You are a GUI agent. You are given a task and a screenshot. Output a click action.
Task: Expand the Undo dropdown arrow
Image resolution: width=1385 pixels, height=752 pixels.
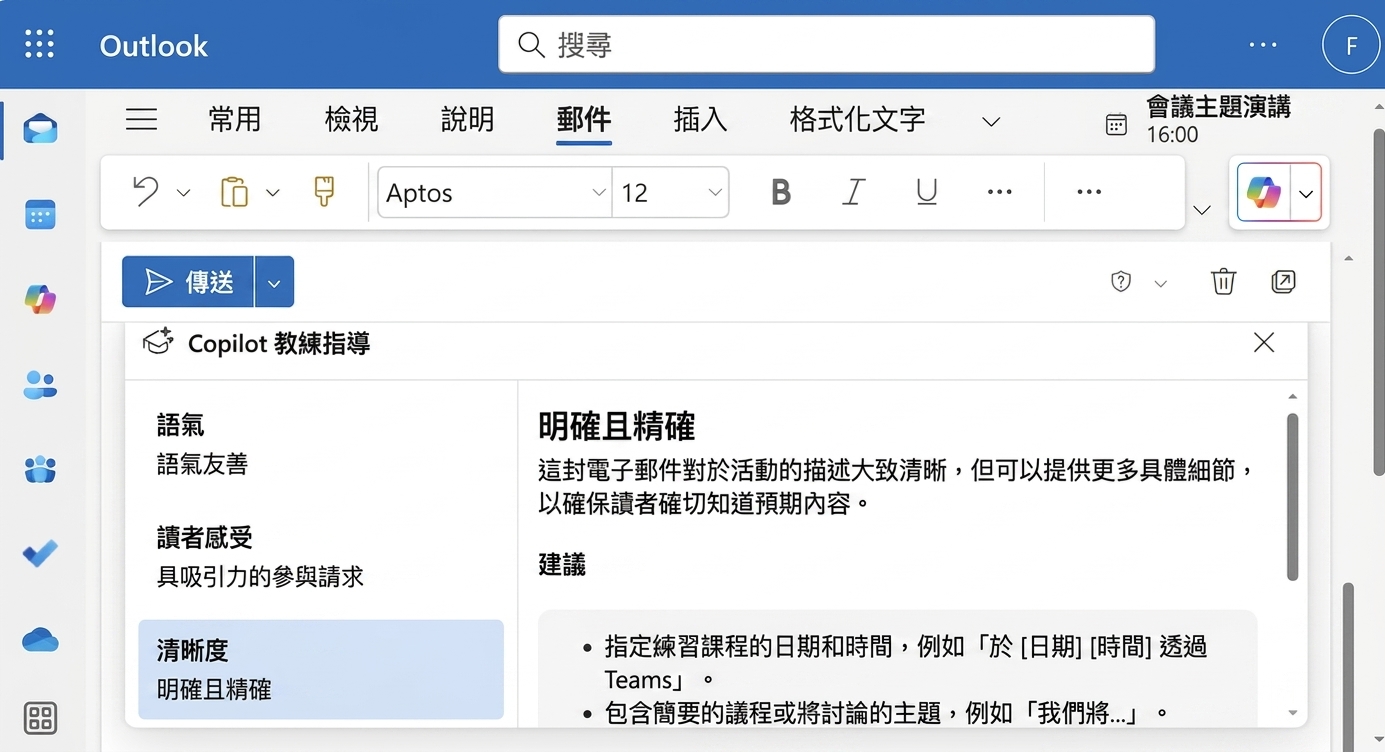183,193
